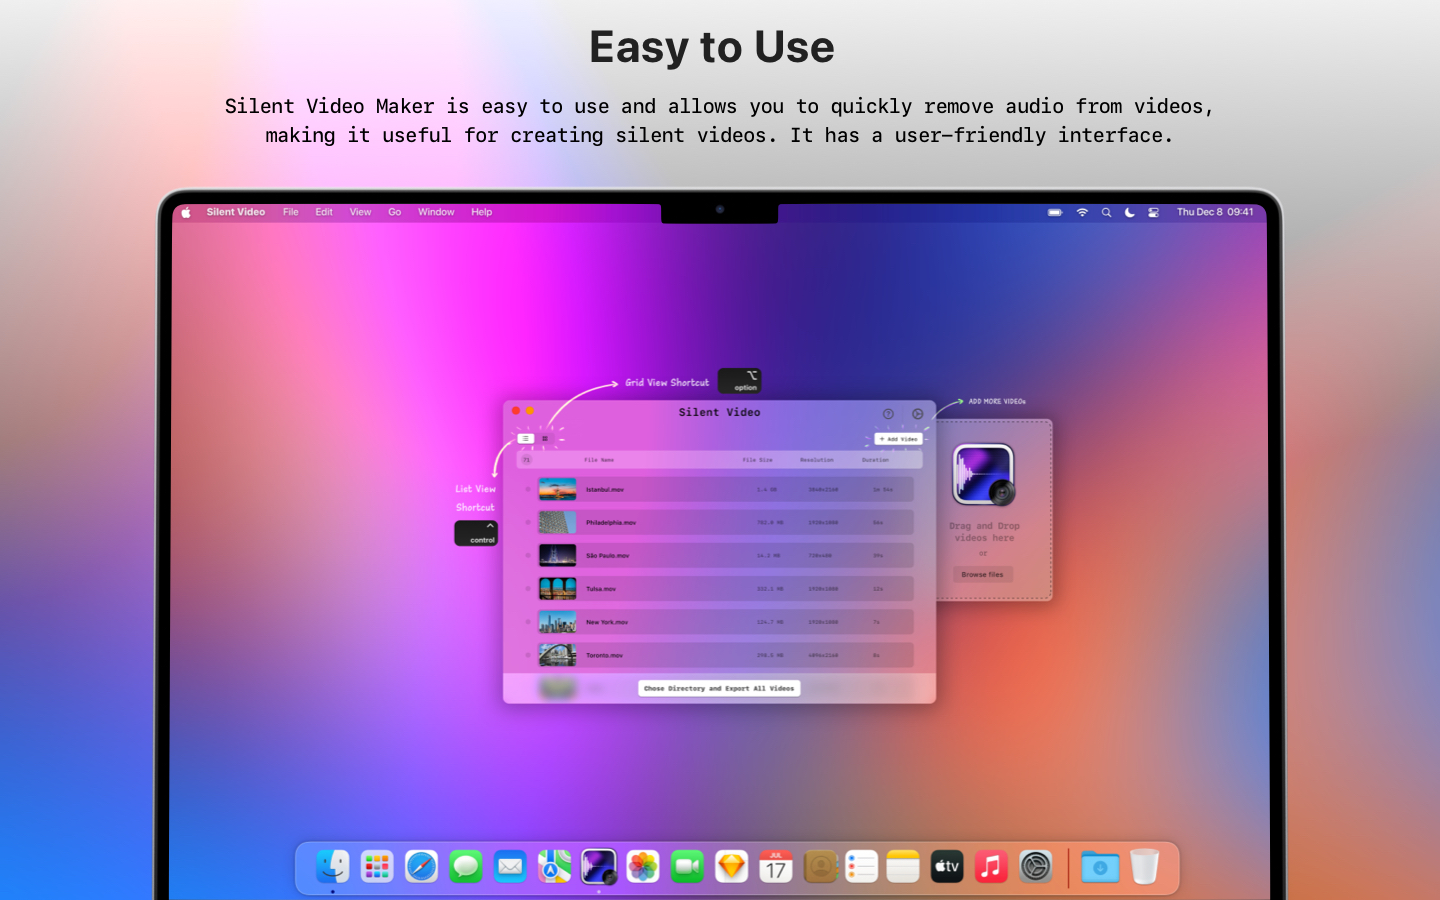The width and height of the screenshot is (1440, 900).
Task: Open Silent Video from the dock
Action: (x=599, y=866)
